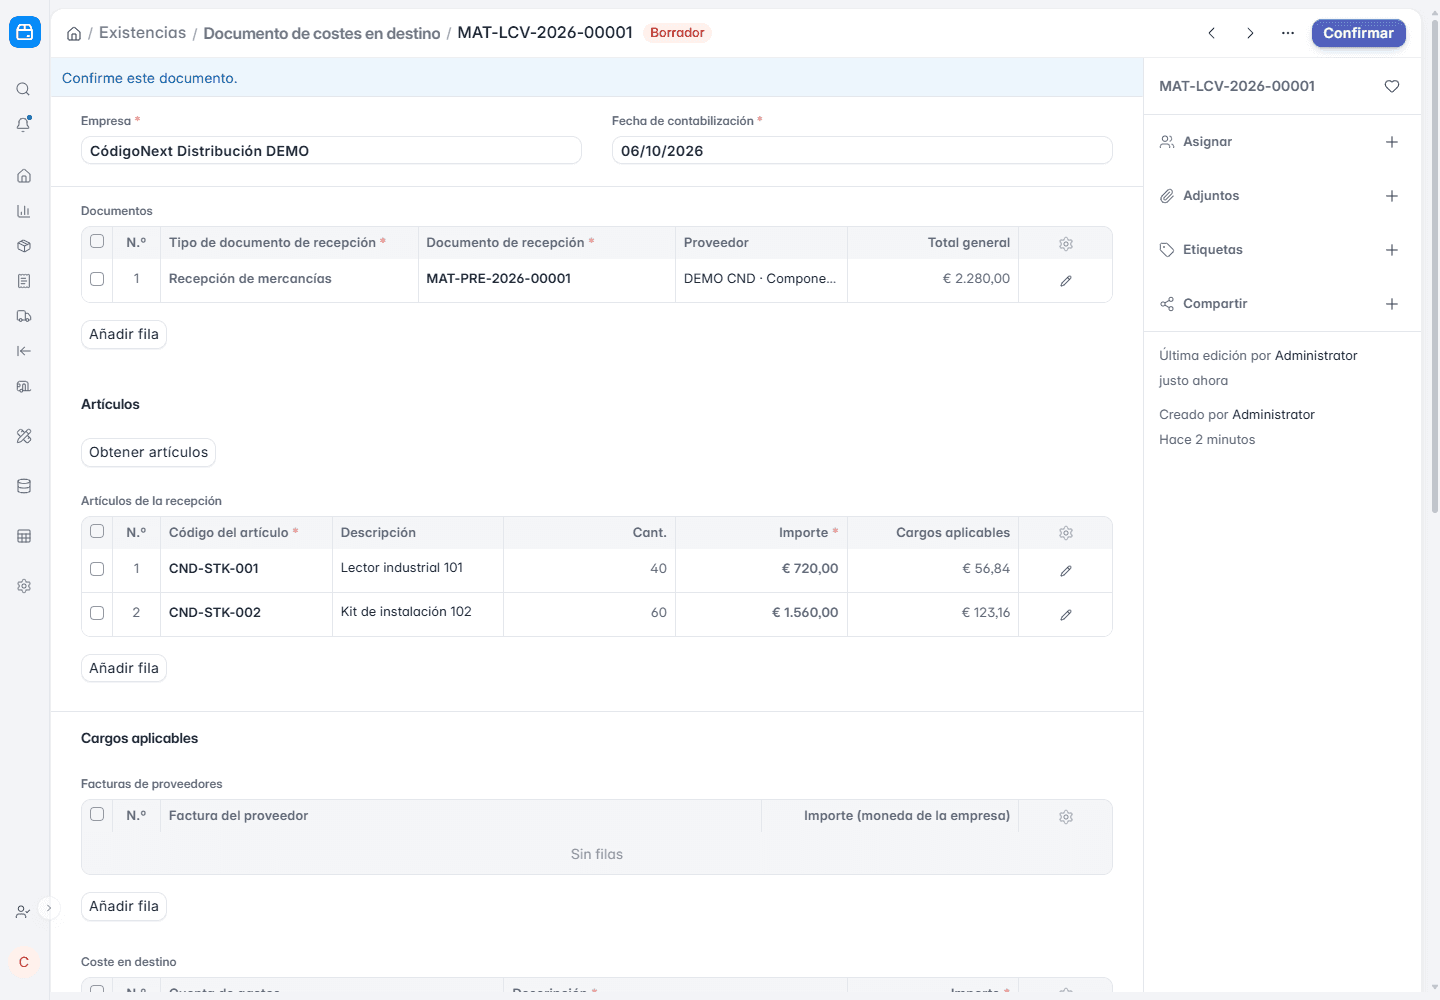
Task: Click the Confirmar button
Action: (1358, 33)
